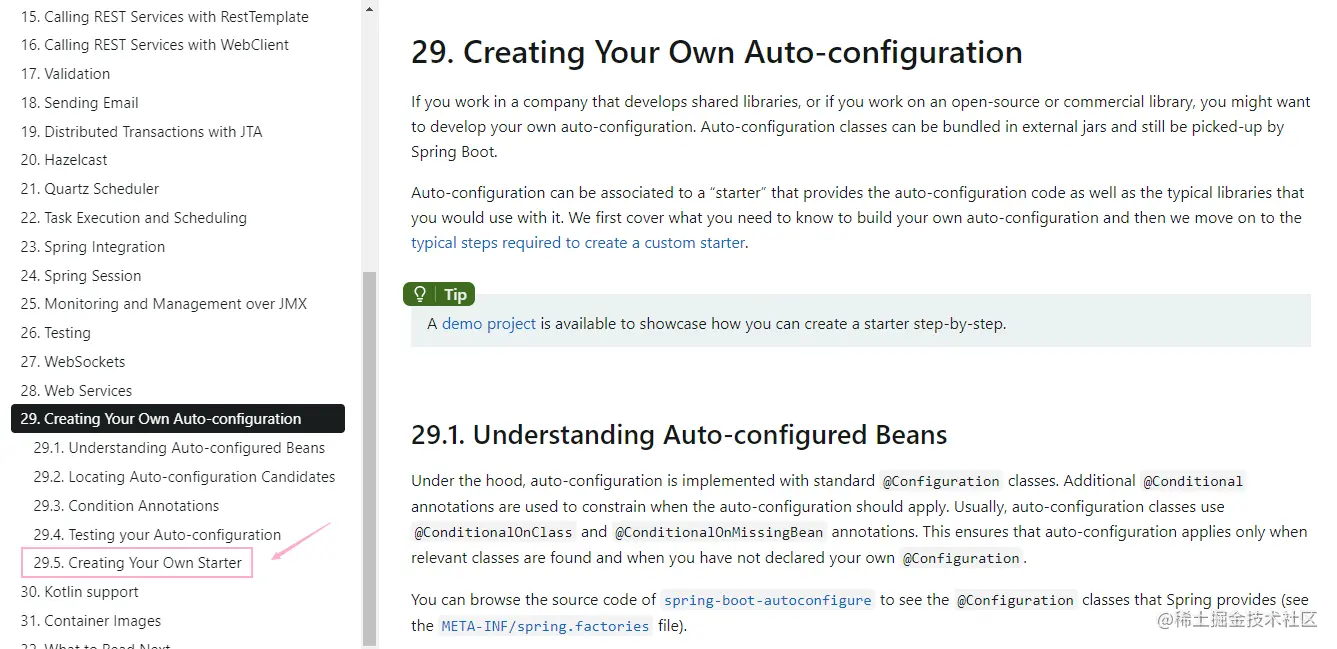
Task: Click the sidebar scrollbar up arrow
Action: click(x=370, y=9)
